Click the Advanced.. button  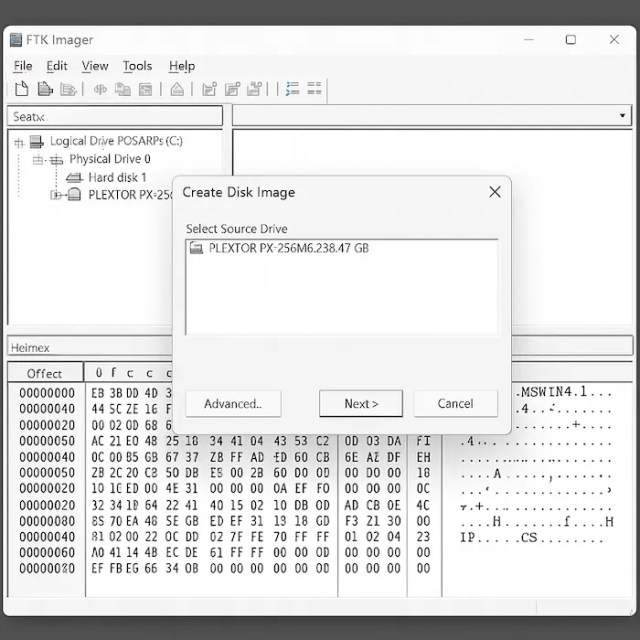point(233,404)
